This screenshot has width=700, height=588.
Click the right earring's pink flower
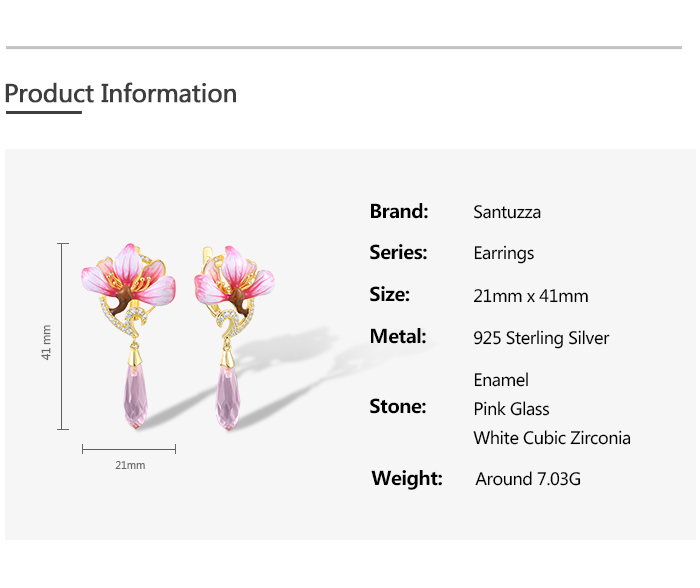coord(236,275)
